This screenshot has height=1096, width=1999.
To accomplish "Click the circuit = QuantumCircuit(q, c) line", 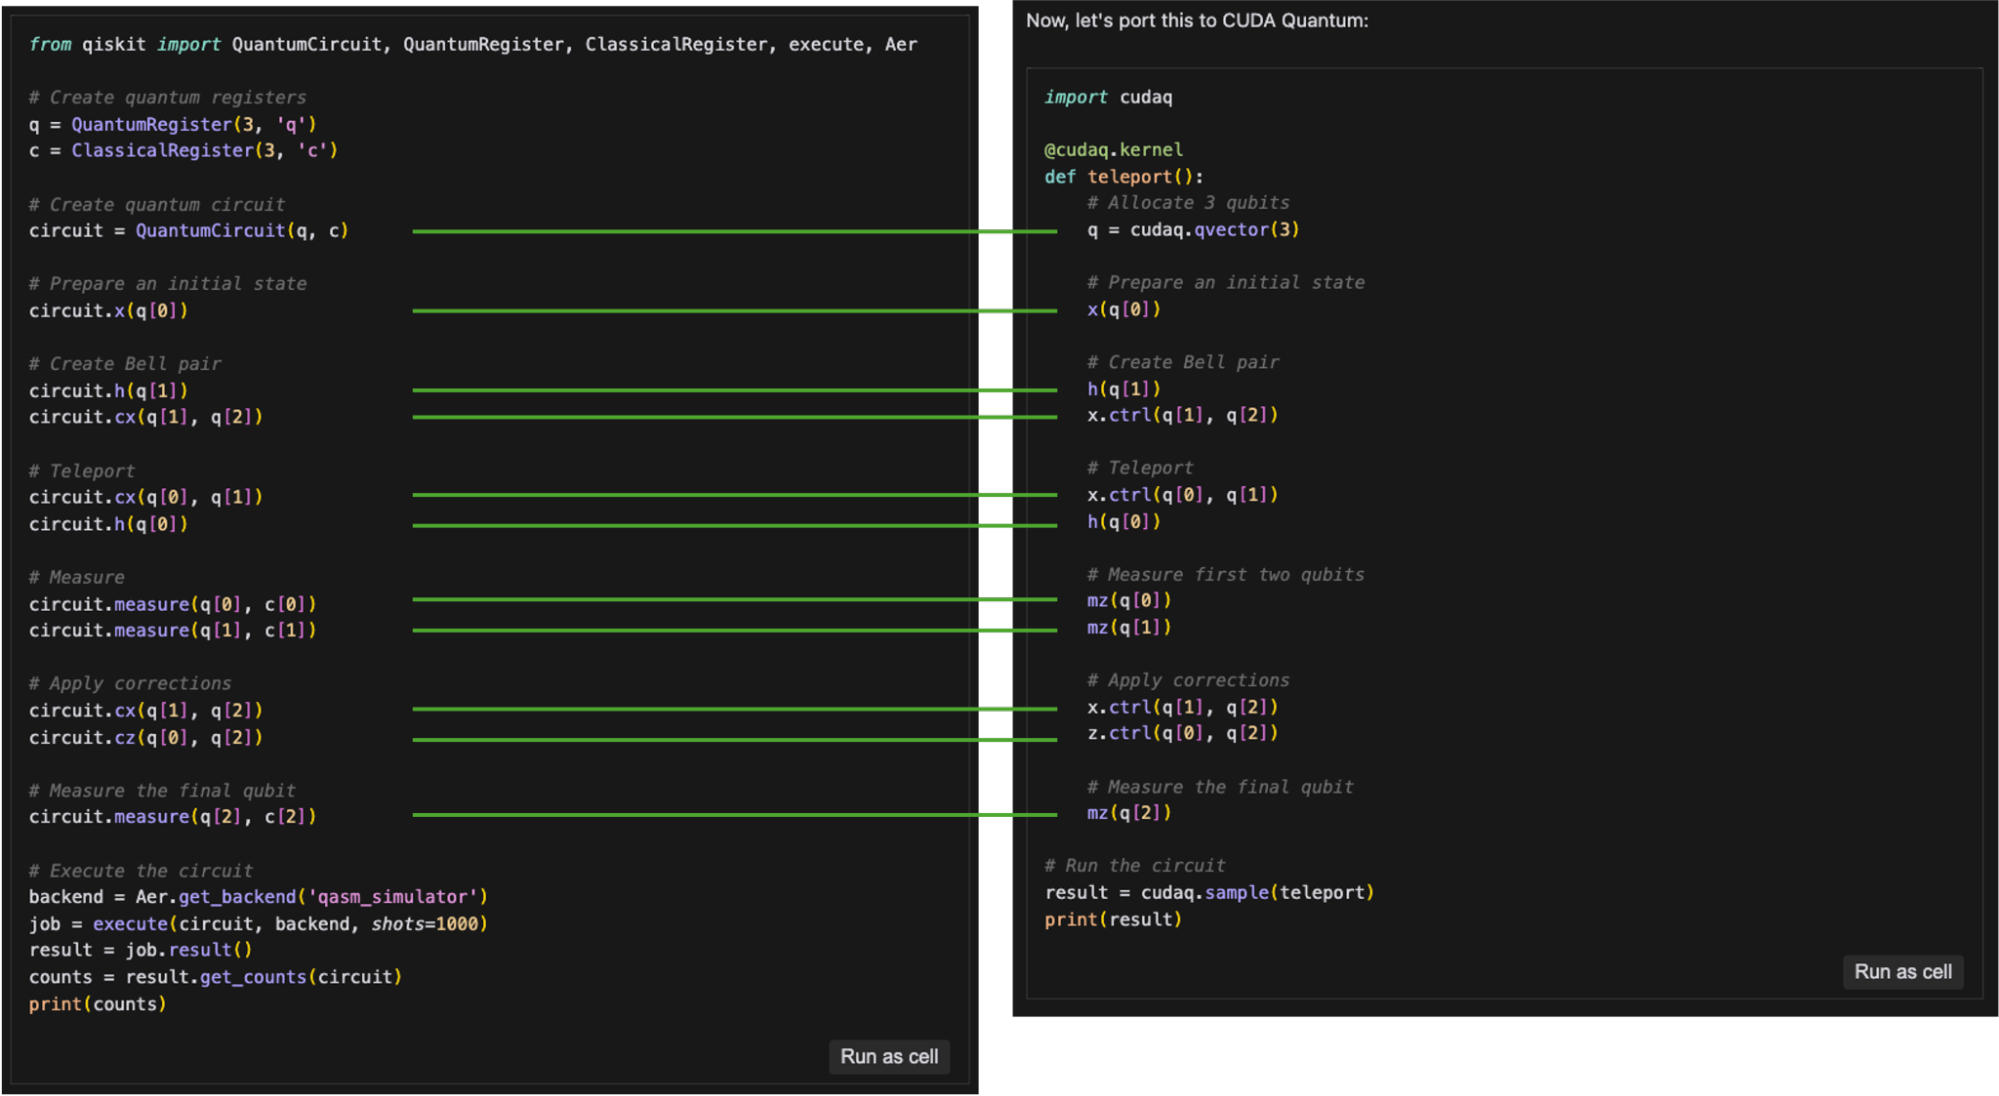I will pos(188,230).
